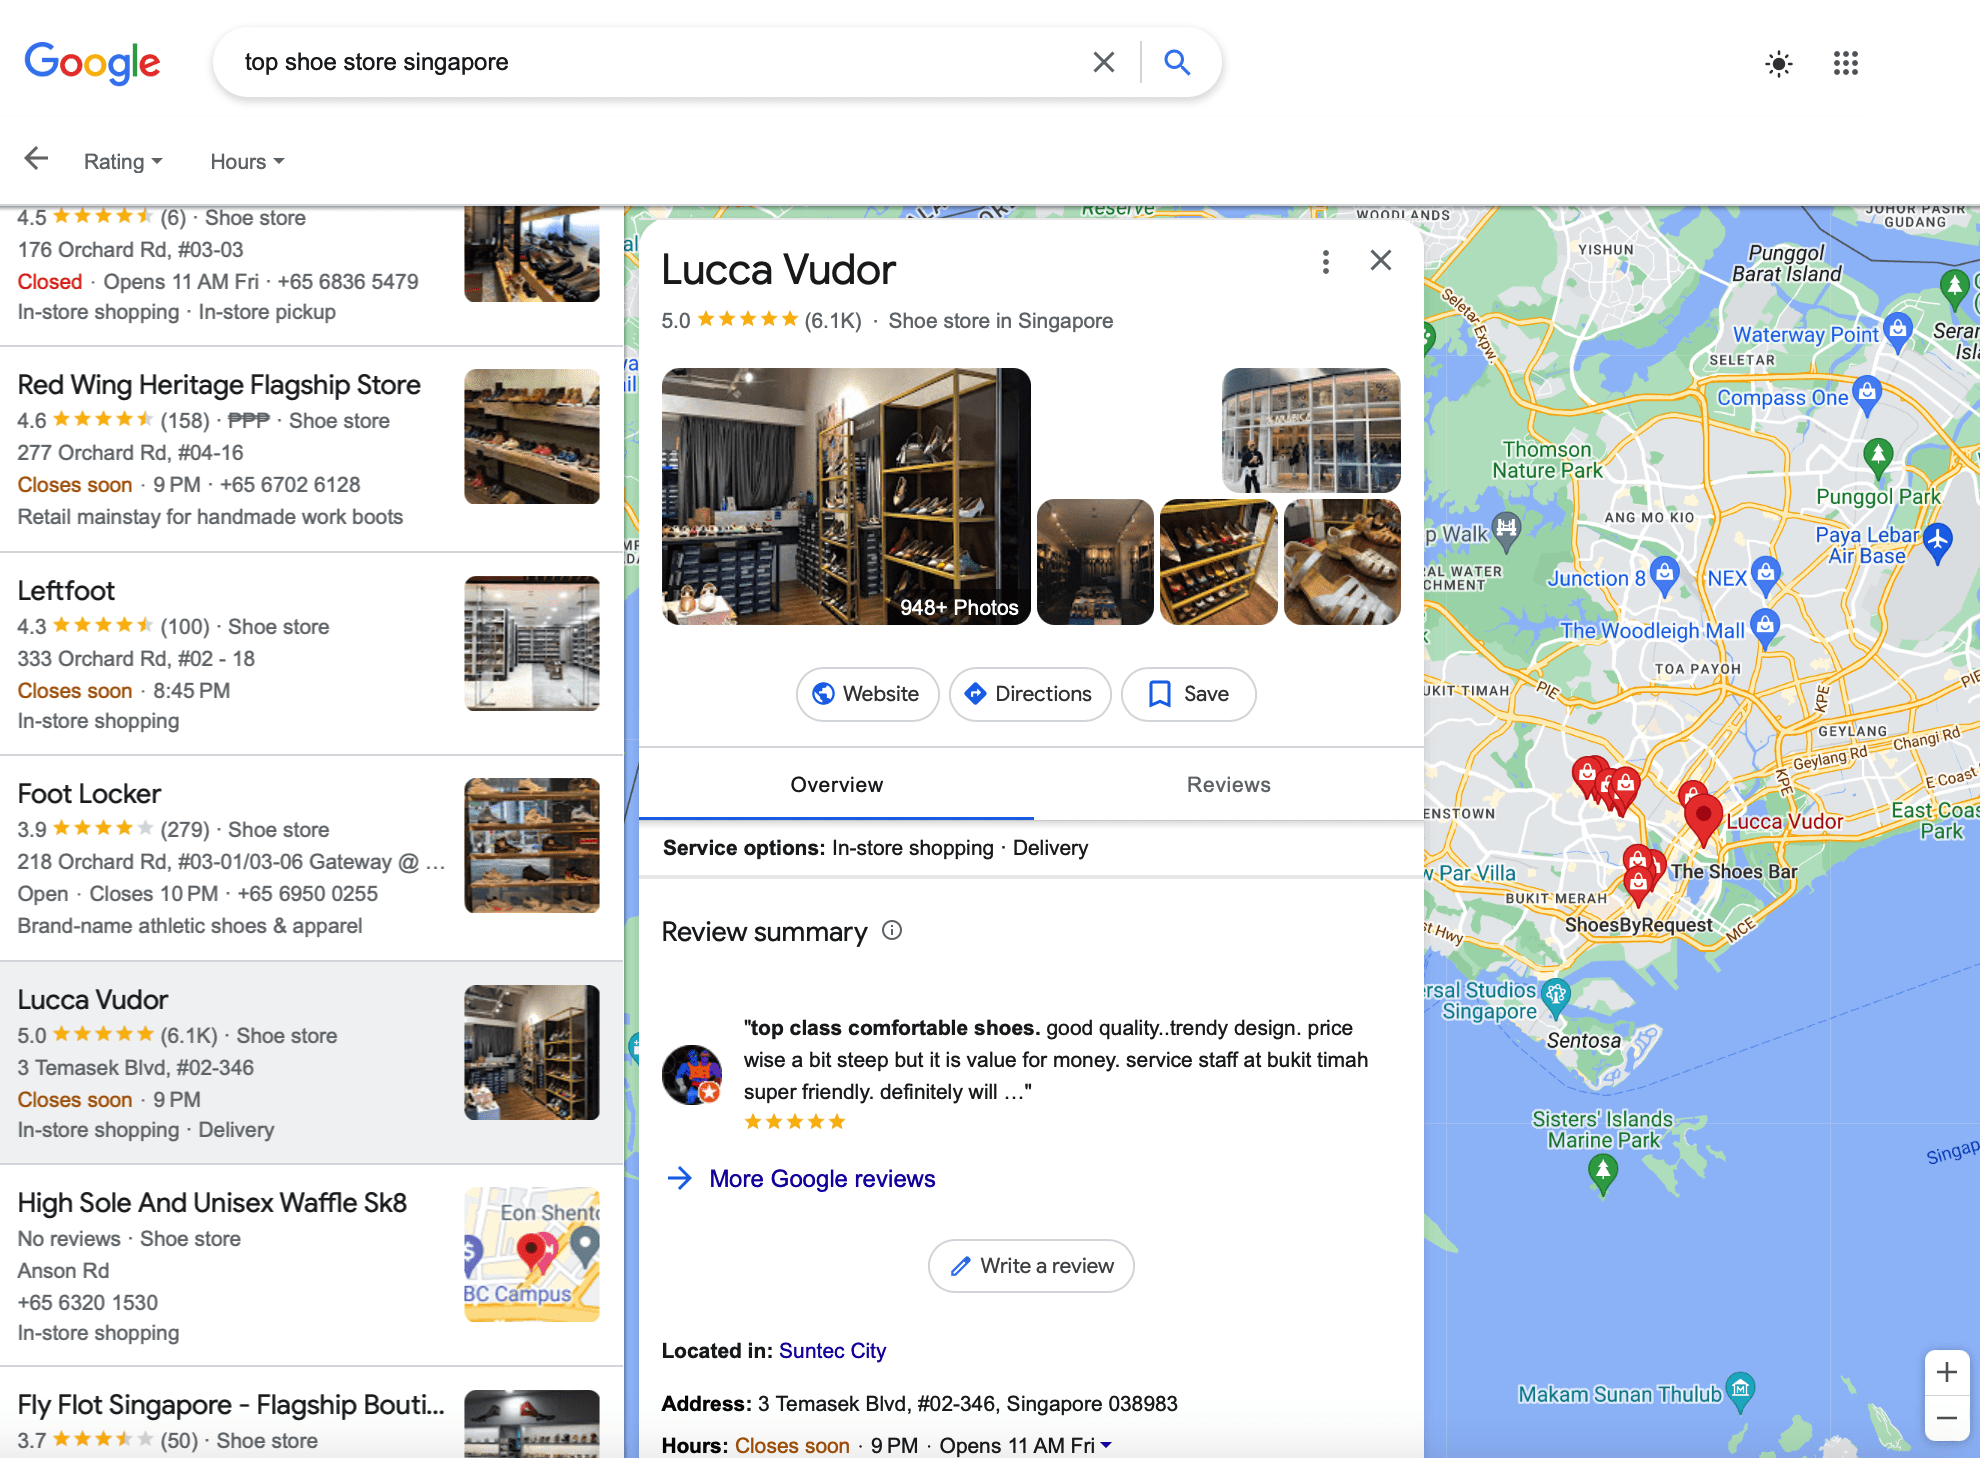Select The Woodleigh Mall marker
This screenshot has height=1458, width=1980.
click(x=1766, y=629)
